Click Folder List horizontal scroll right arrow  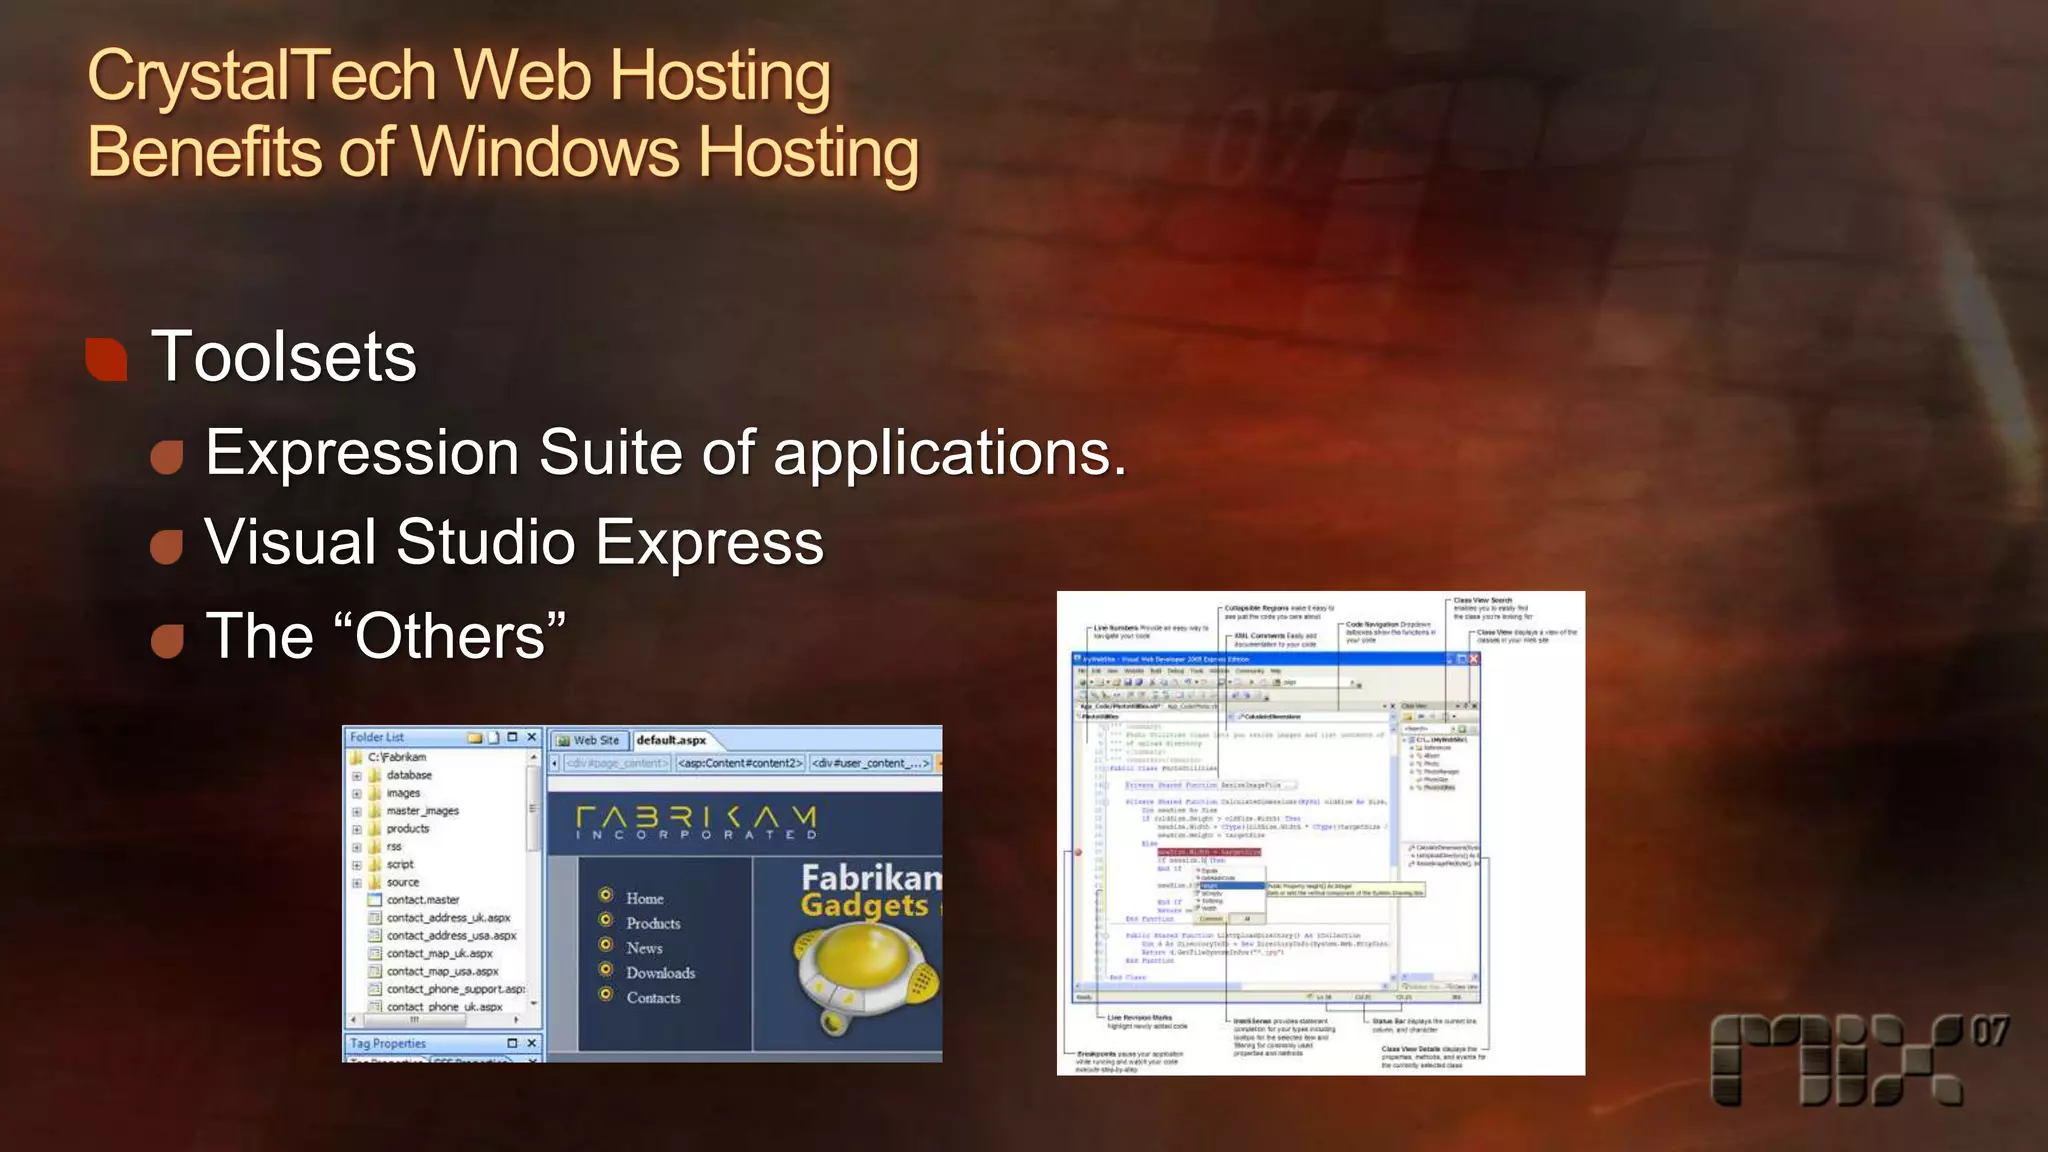[x=516, y=1020]
